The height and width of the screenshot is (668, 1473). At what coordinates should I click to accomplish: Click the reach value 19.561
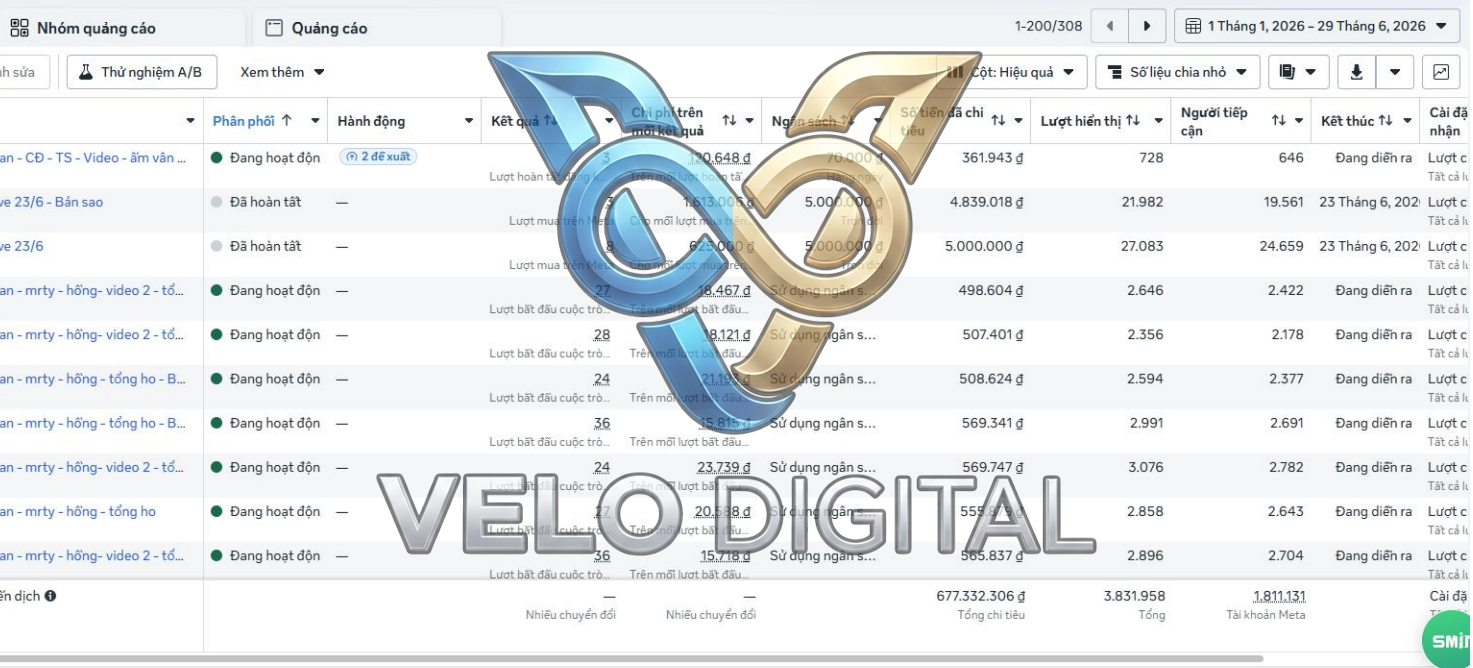[x=1283, y=202]
